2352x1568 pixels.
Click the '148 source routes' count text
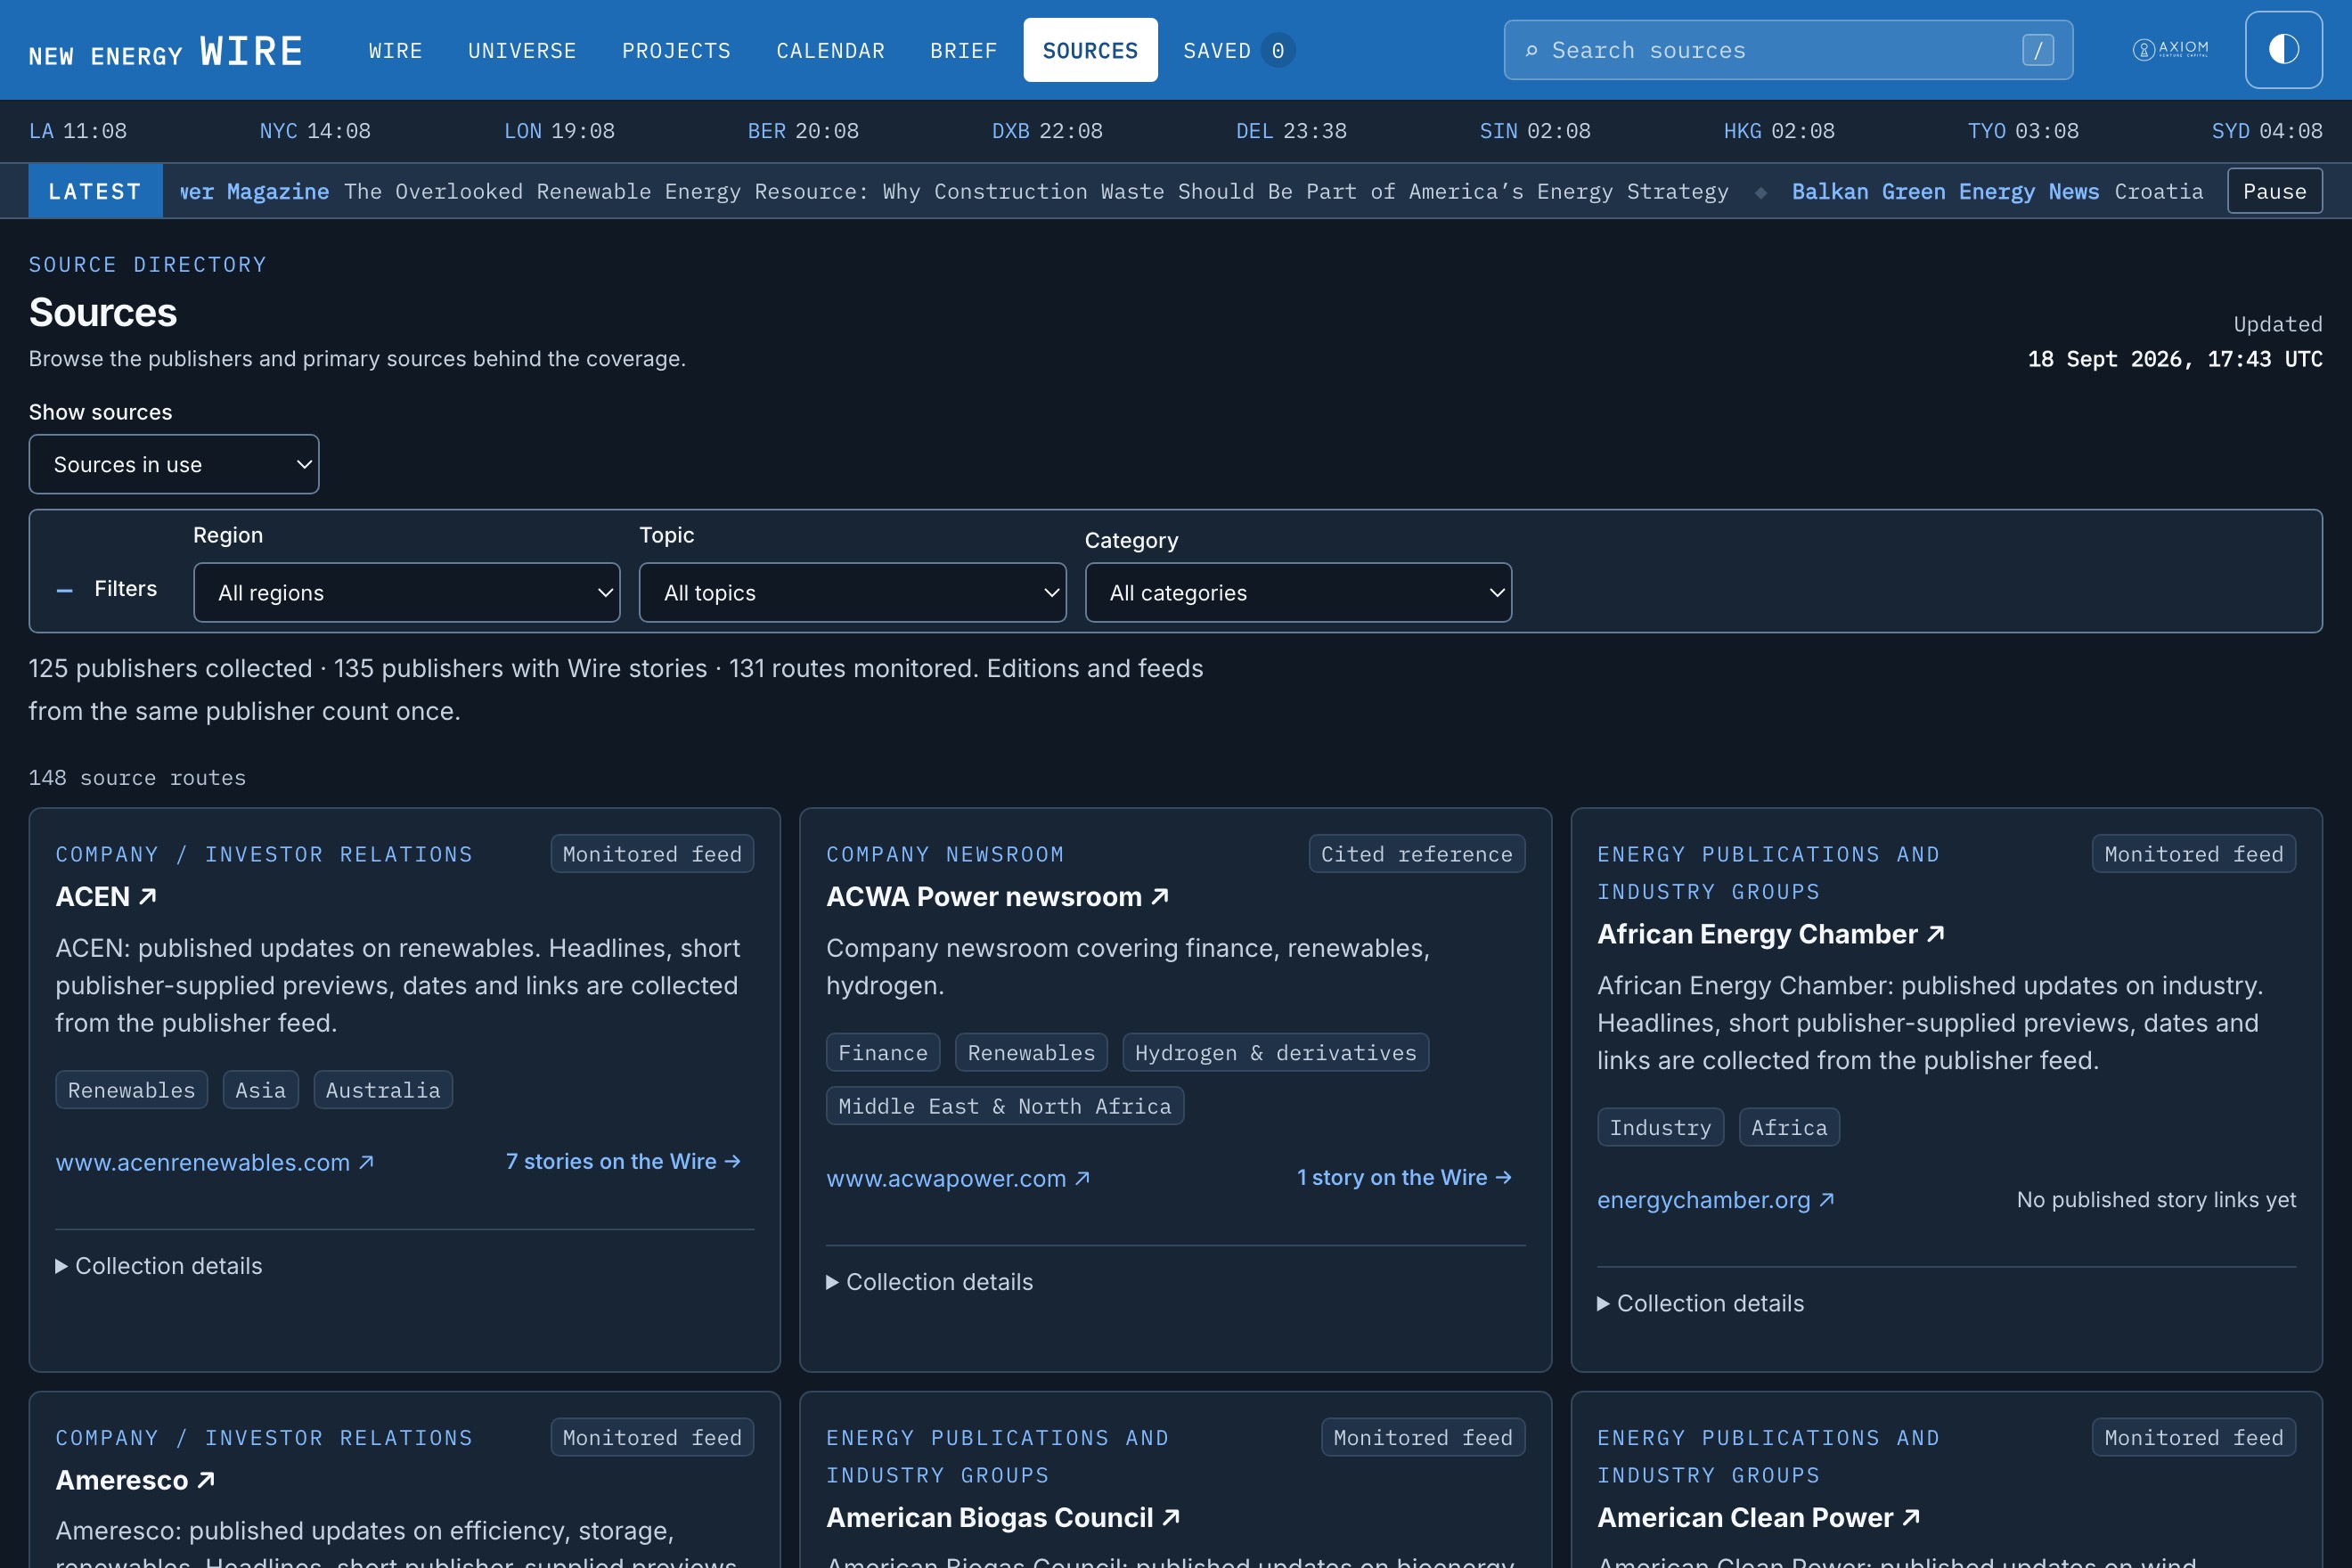pyautogui.click(x=137, y=777)
